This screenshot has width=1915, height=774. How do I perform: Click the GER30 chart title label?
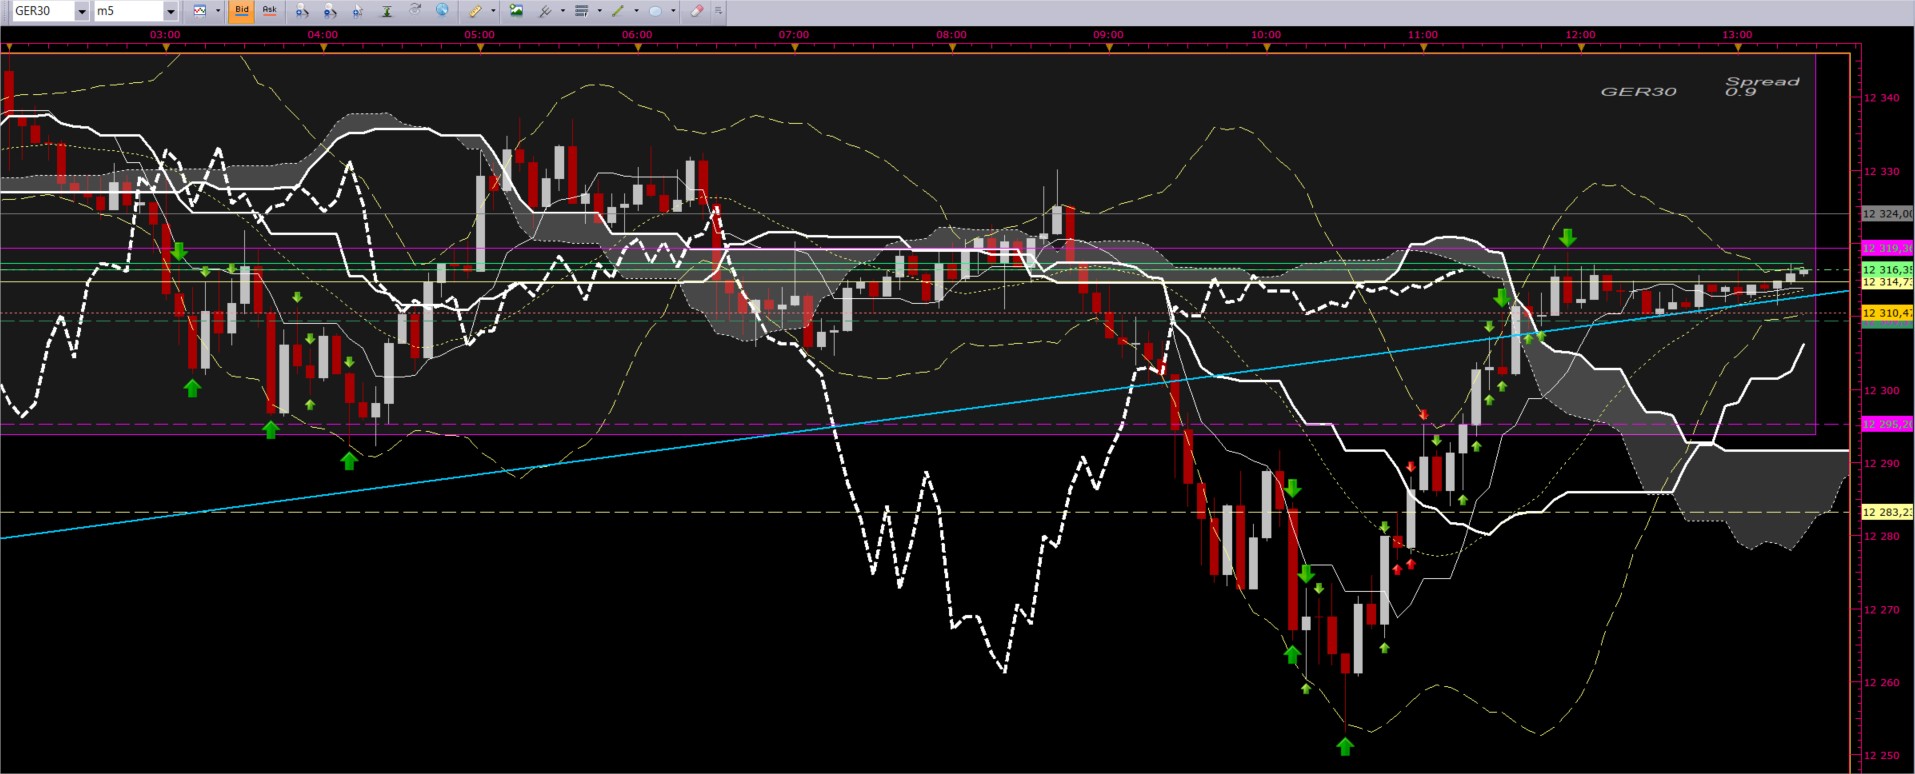pos(1638,91)
